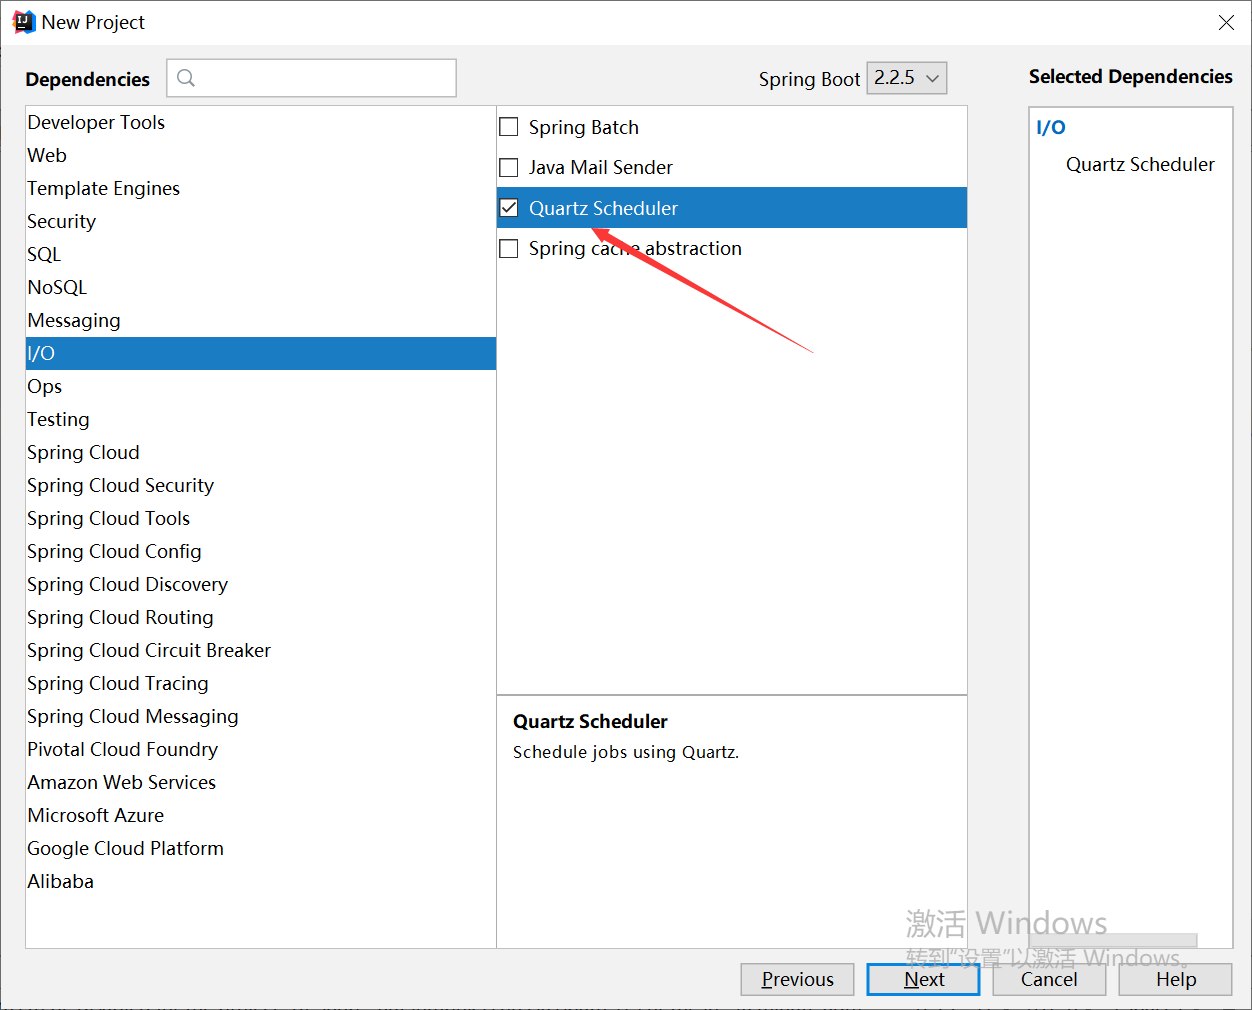Select the Developer Tools category

(96, 122)
